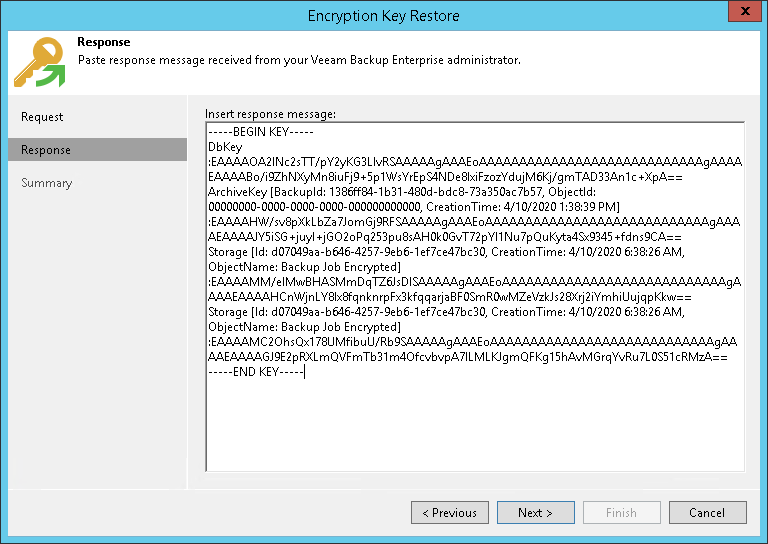
Task: Cancel the key restore wizard
Action: [x=707, y=513]
